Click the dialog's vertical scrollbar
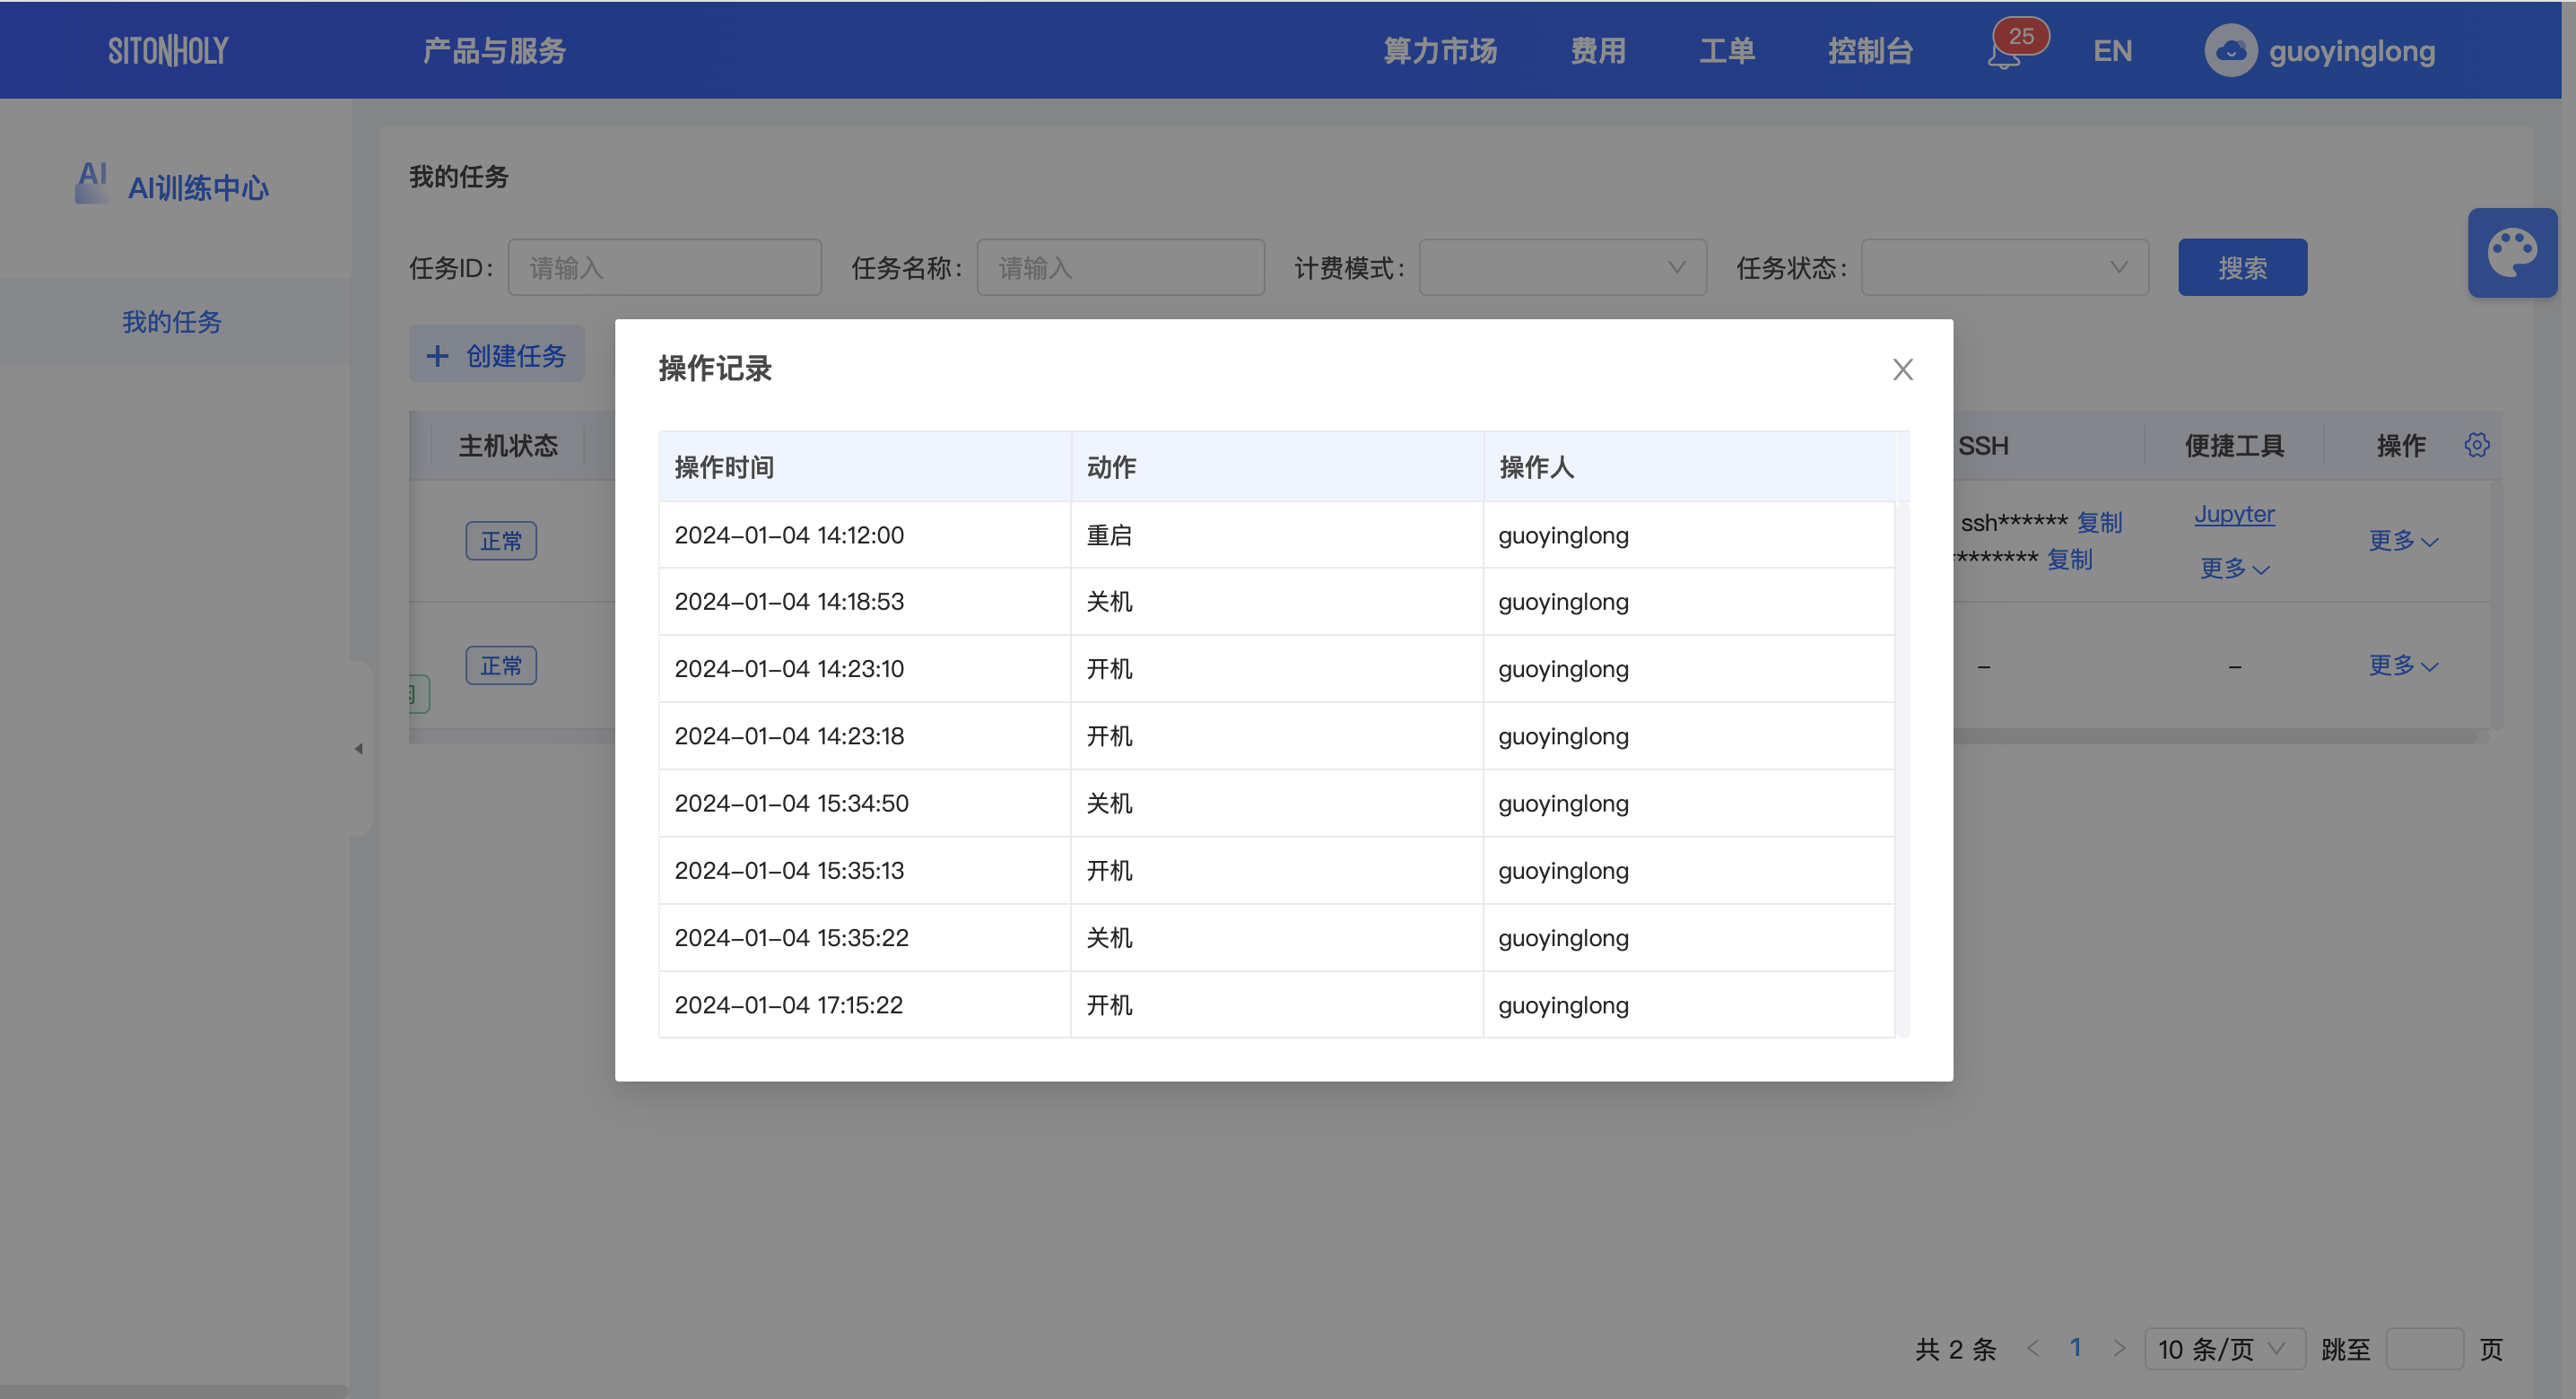 (1902, 770)
